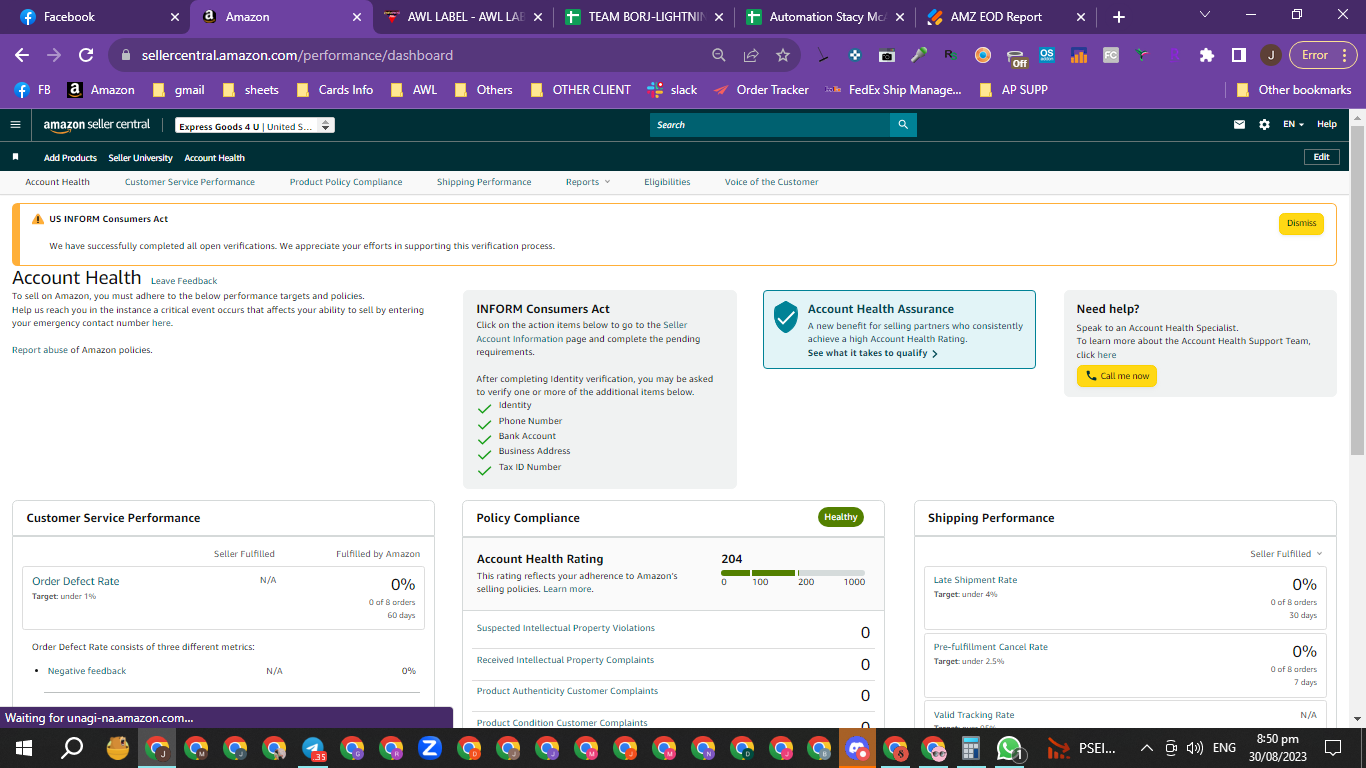Open the See what it takes to qualify link

[872, 354]
